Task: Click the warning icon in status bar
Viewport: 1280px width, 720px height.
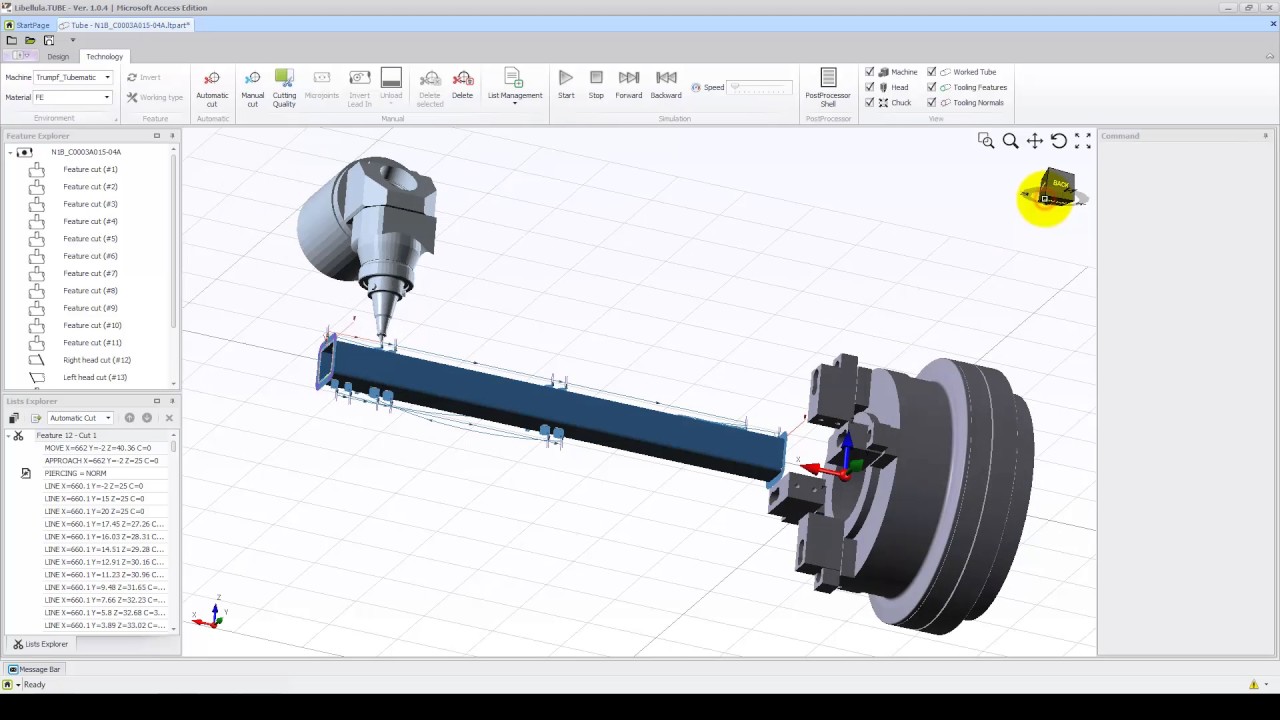Action: (x=1254, y=685)
